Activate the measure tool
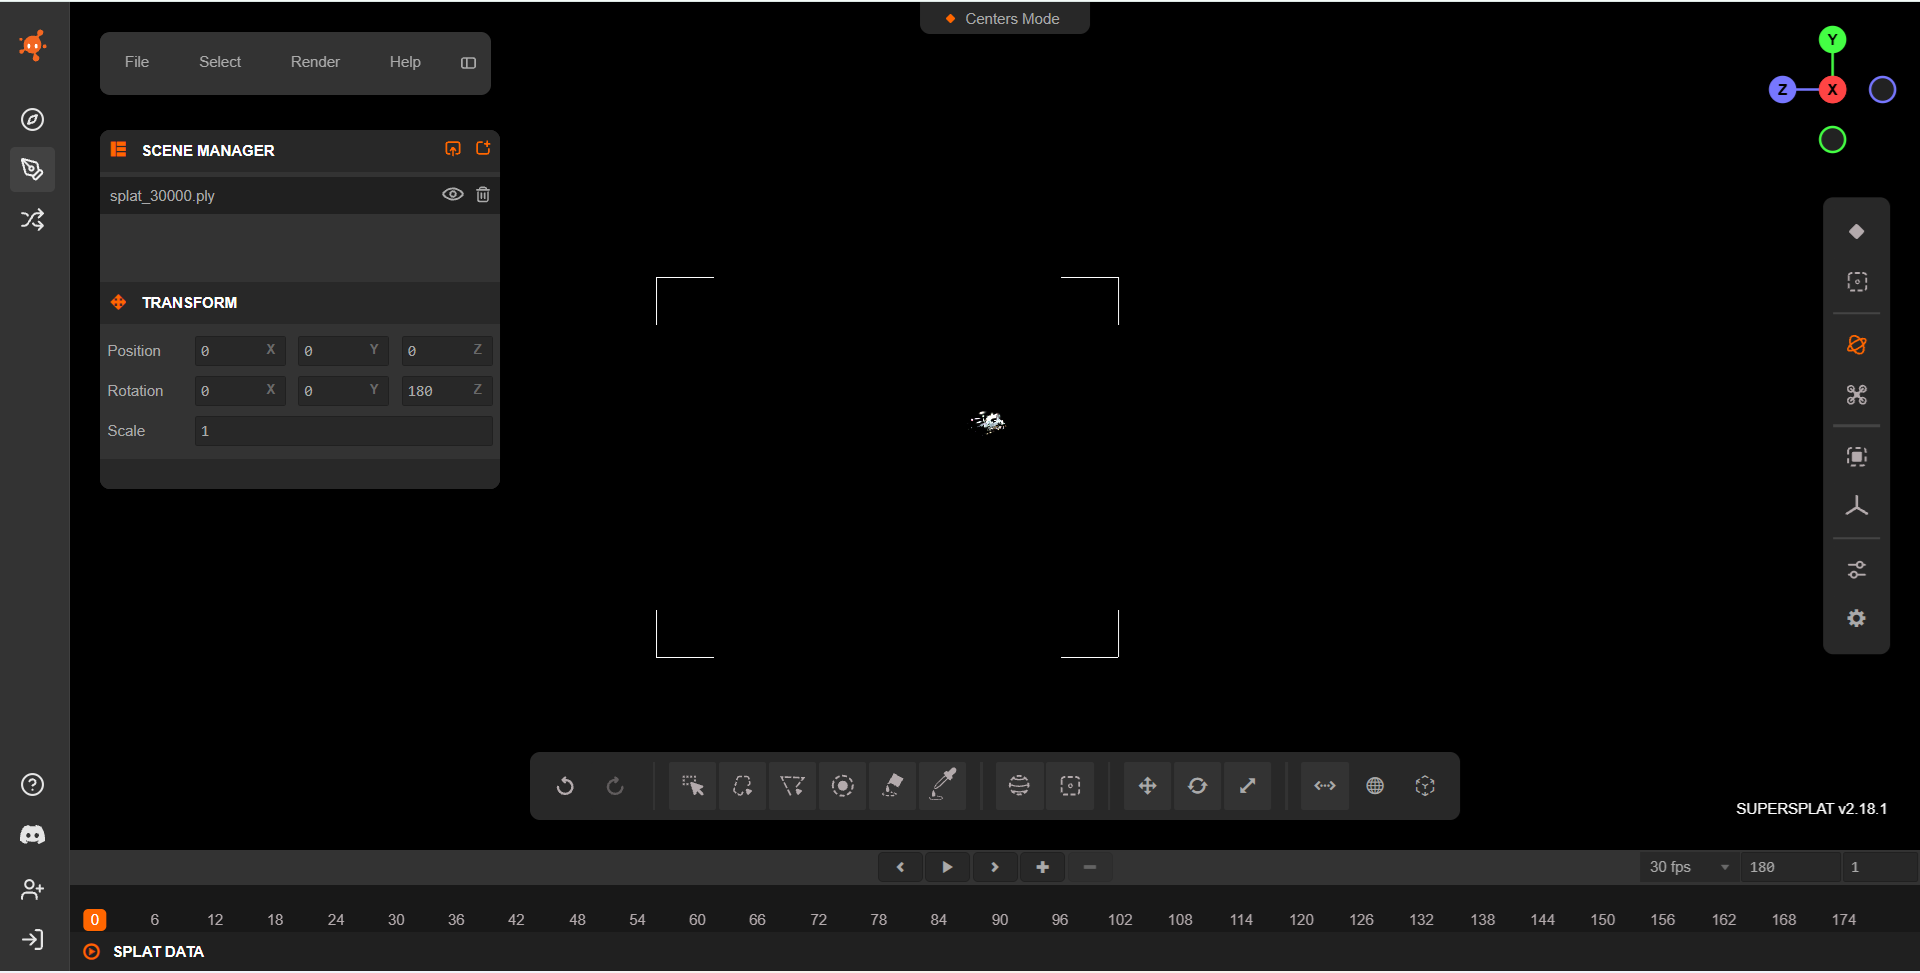Screen dimensions: 1920x973 point(1325,786)
